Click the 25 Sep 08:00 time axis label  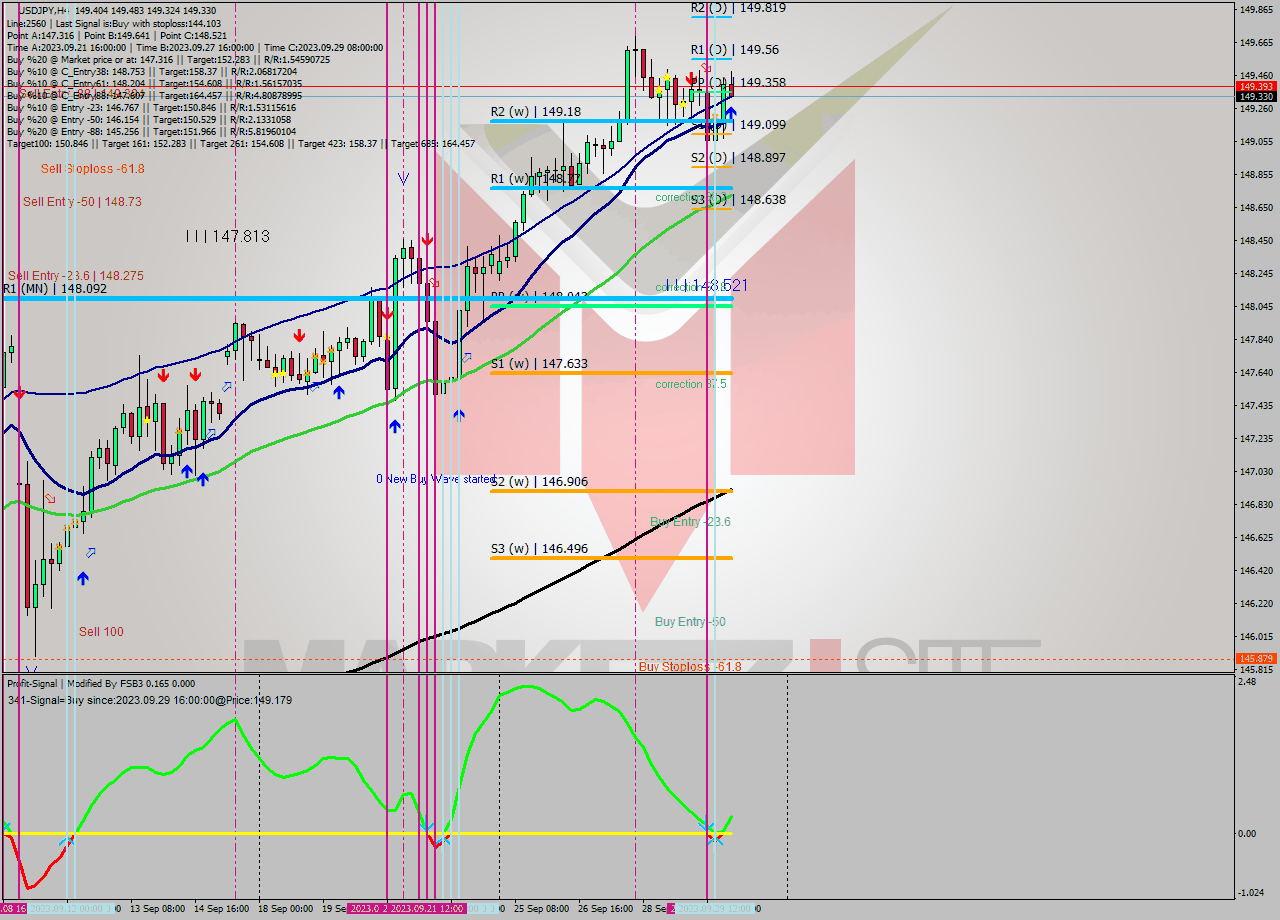(542, 909)
